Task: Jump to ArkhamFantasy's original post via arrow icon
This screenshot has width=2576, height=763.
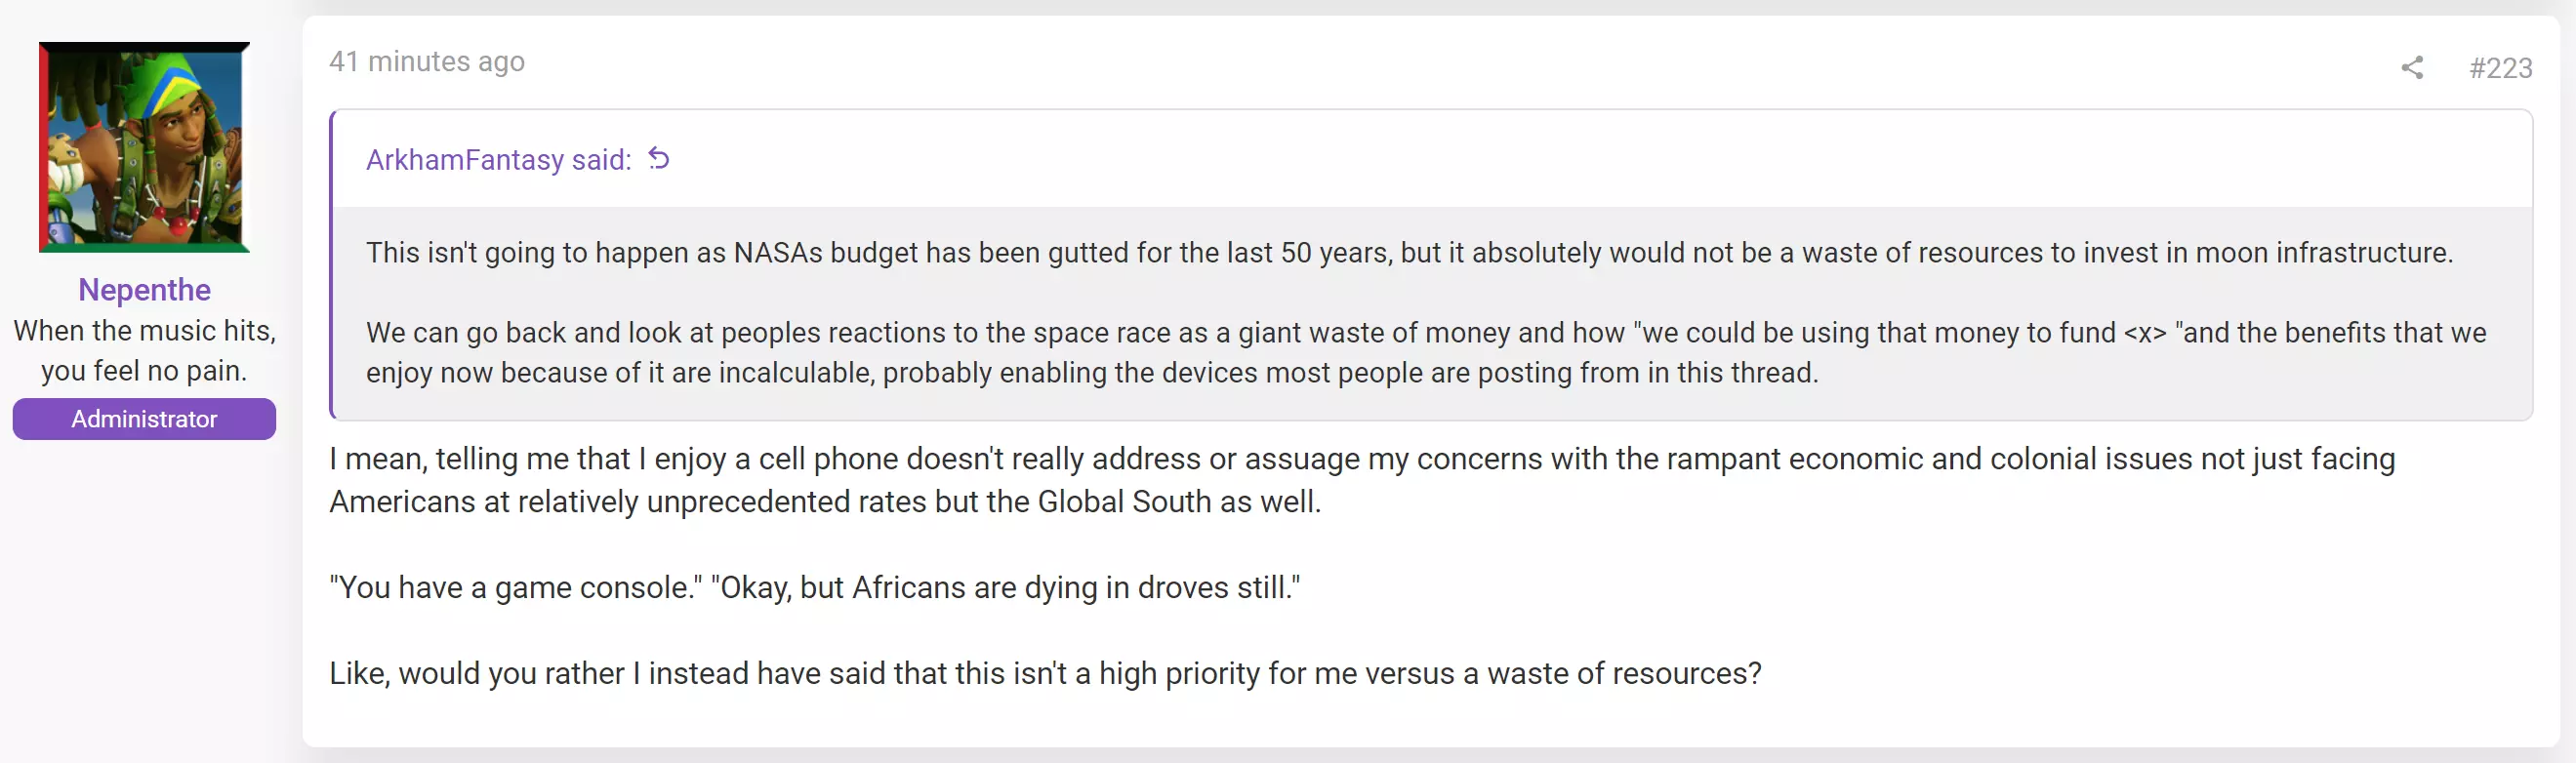Action: [659, 158]
